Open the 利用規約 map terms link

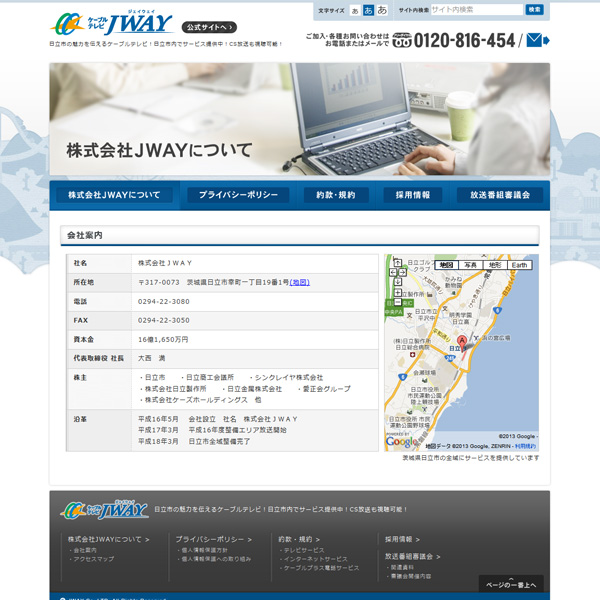coord(525,446)
